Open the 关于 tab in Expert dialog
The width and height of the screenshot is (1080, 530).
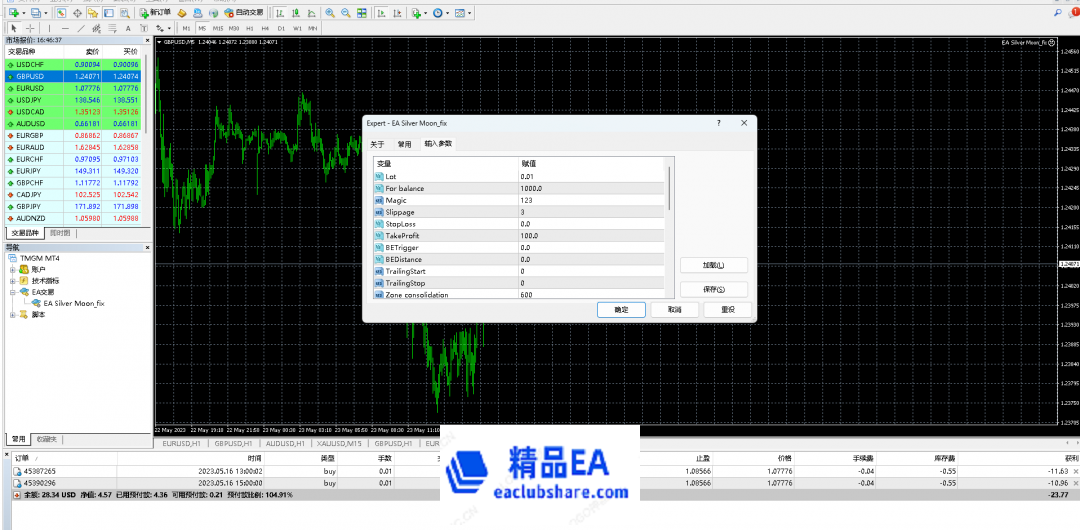click(x=377, y=144)
